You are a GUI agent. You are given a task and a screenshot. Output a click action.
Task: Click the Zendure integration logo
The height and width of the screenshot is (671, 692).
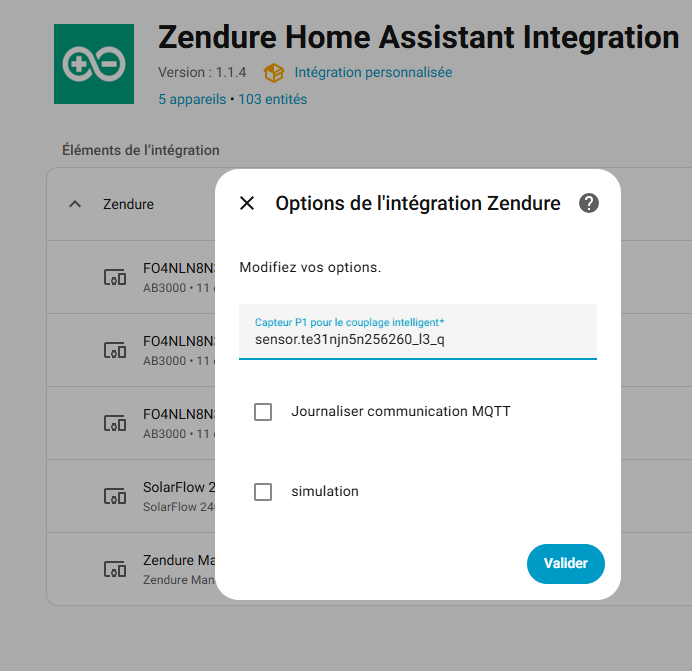(x=94, y=64)
